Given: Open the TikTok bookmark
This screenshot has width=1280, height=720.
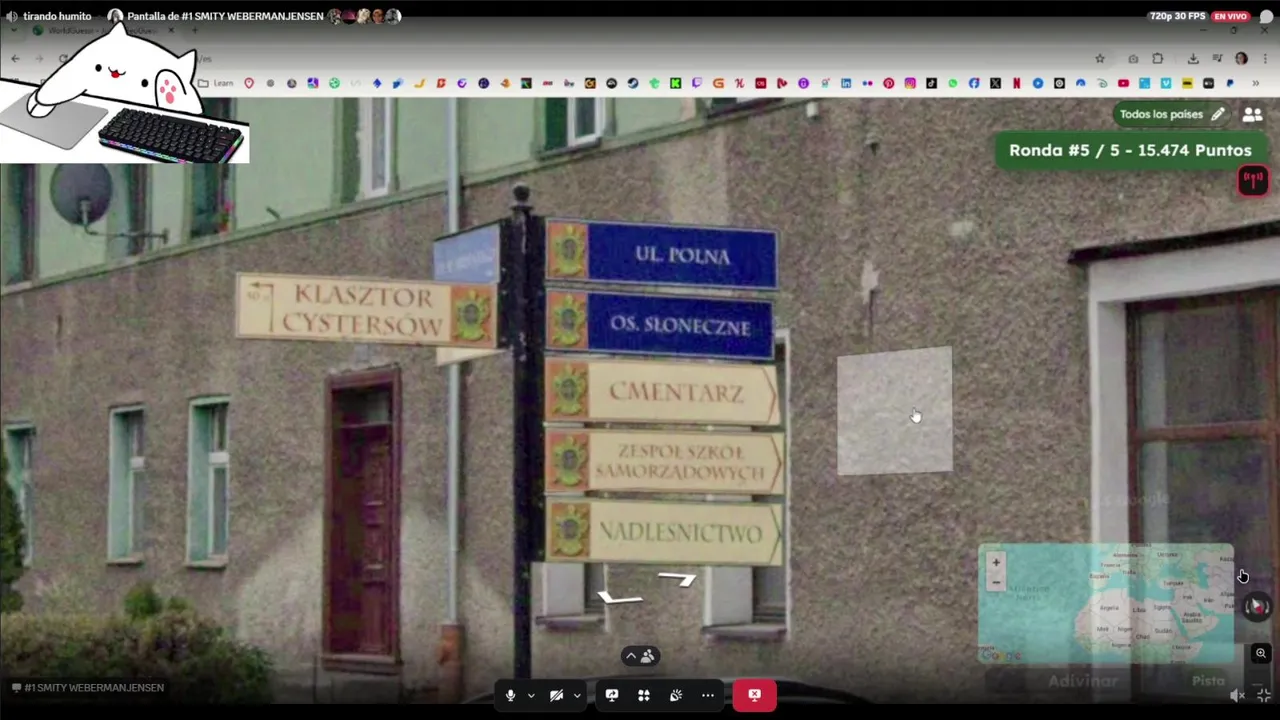Looking at the screenshot, I should [931, 83].
